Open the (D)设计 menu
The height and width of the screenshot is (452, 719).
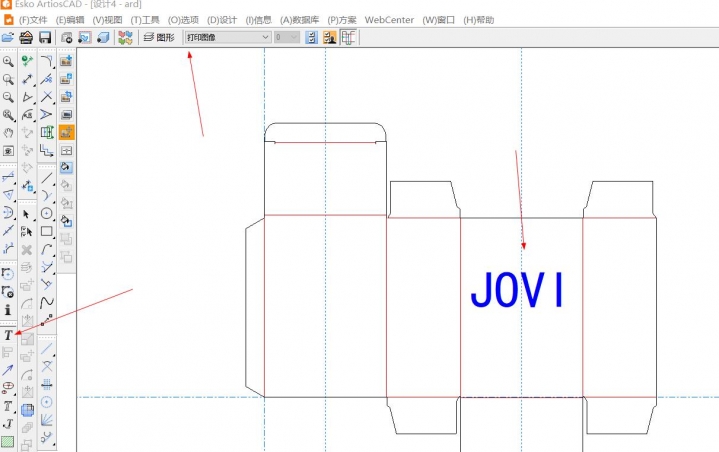222,19
